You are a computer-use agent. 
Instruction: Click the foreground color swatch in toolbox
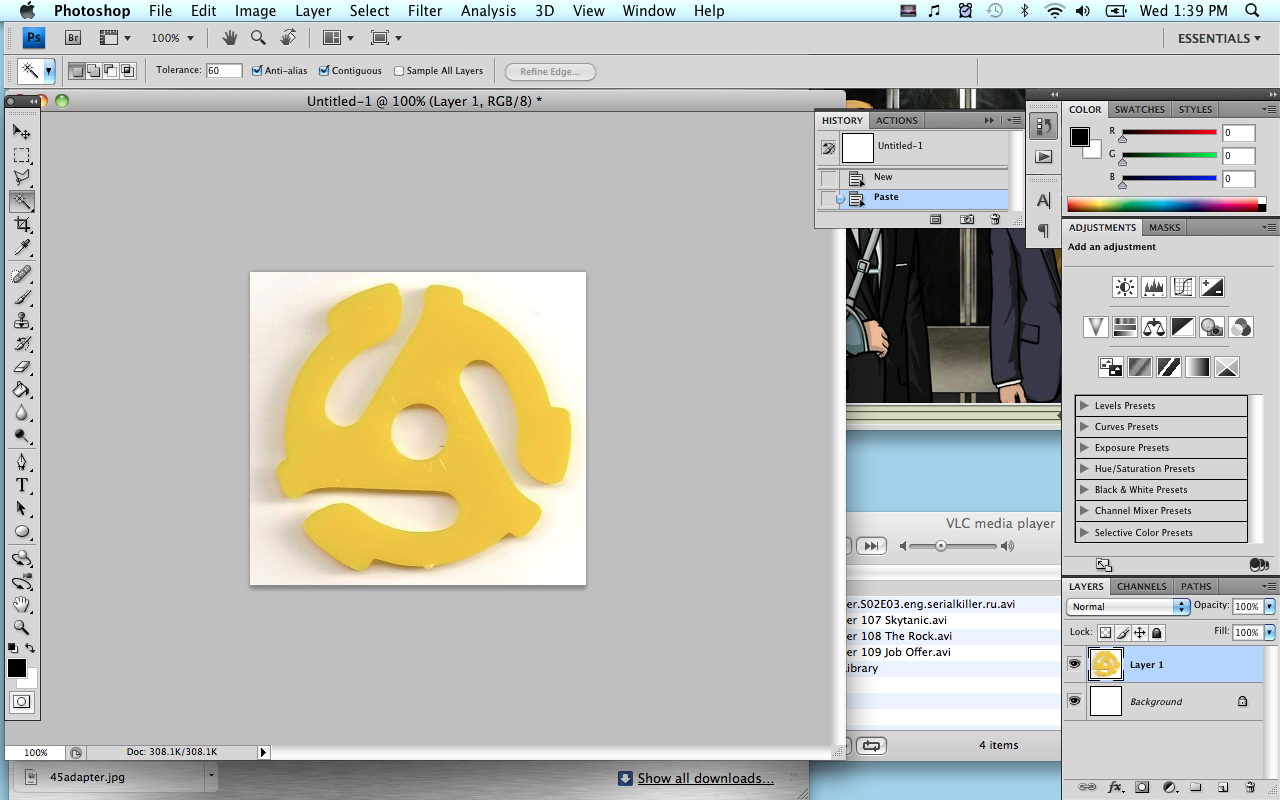pos(17,668)
